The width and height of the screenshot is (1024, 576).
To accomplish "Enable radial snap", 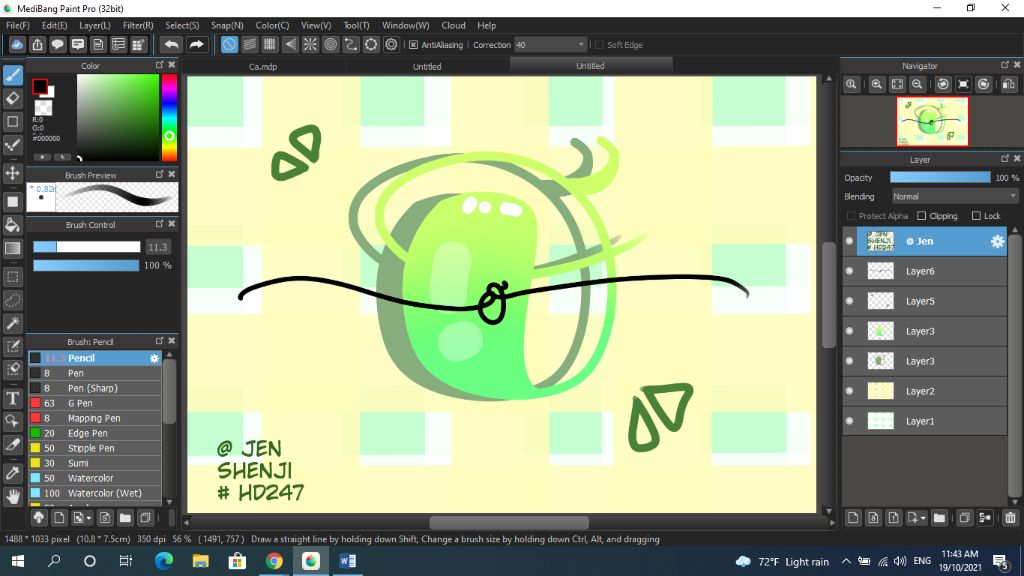I will tap(310, 44).
